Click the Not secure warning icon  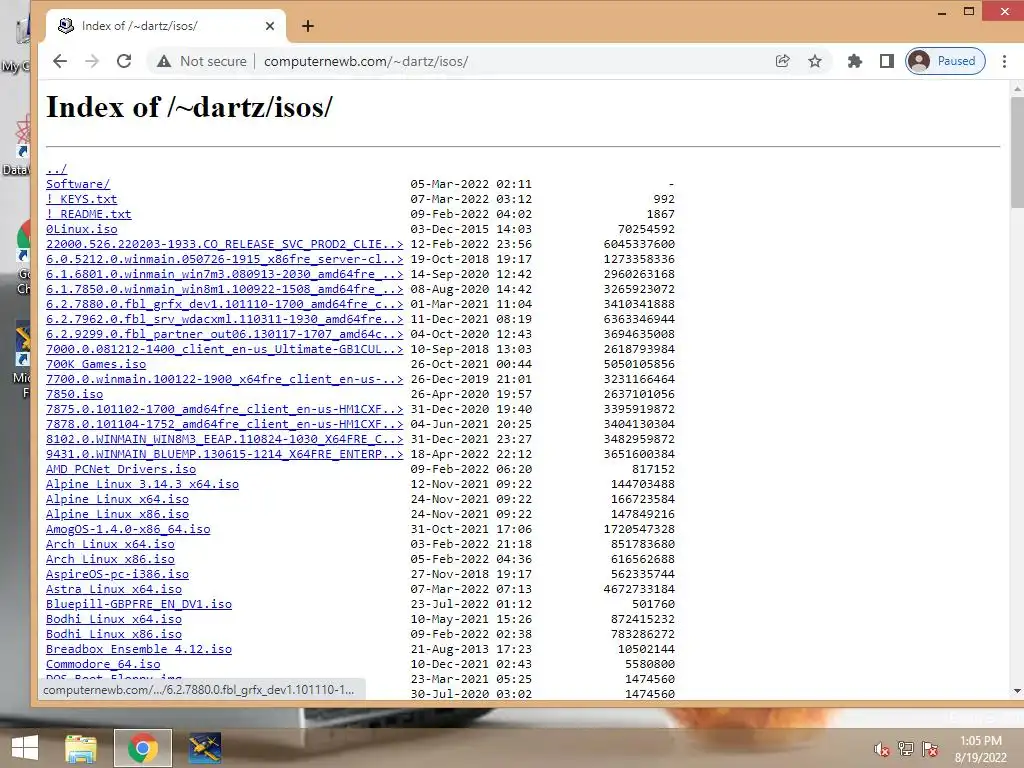(164, 61)
